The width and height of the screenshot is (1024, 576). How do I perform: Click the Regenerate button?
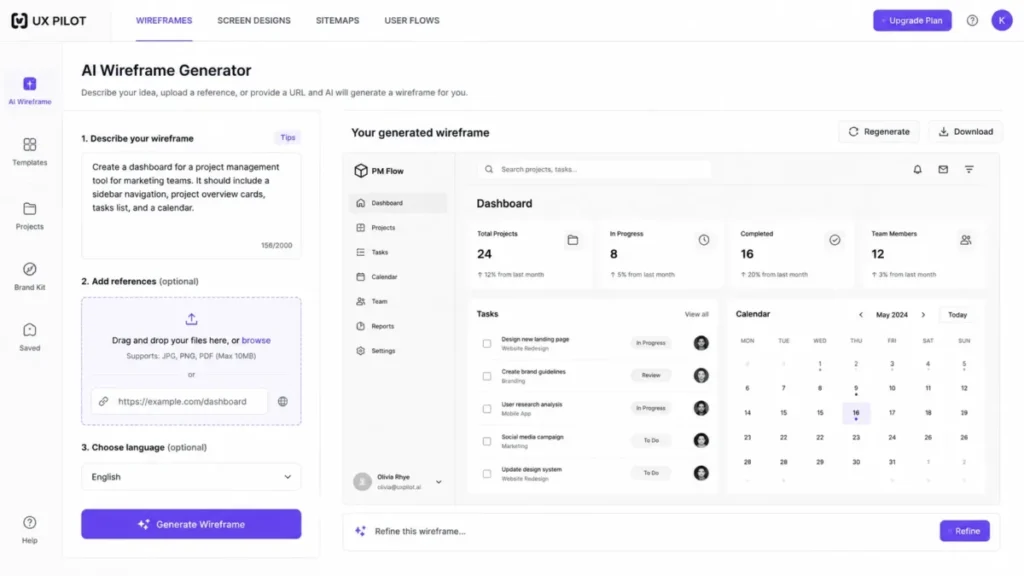click(879, 131)
